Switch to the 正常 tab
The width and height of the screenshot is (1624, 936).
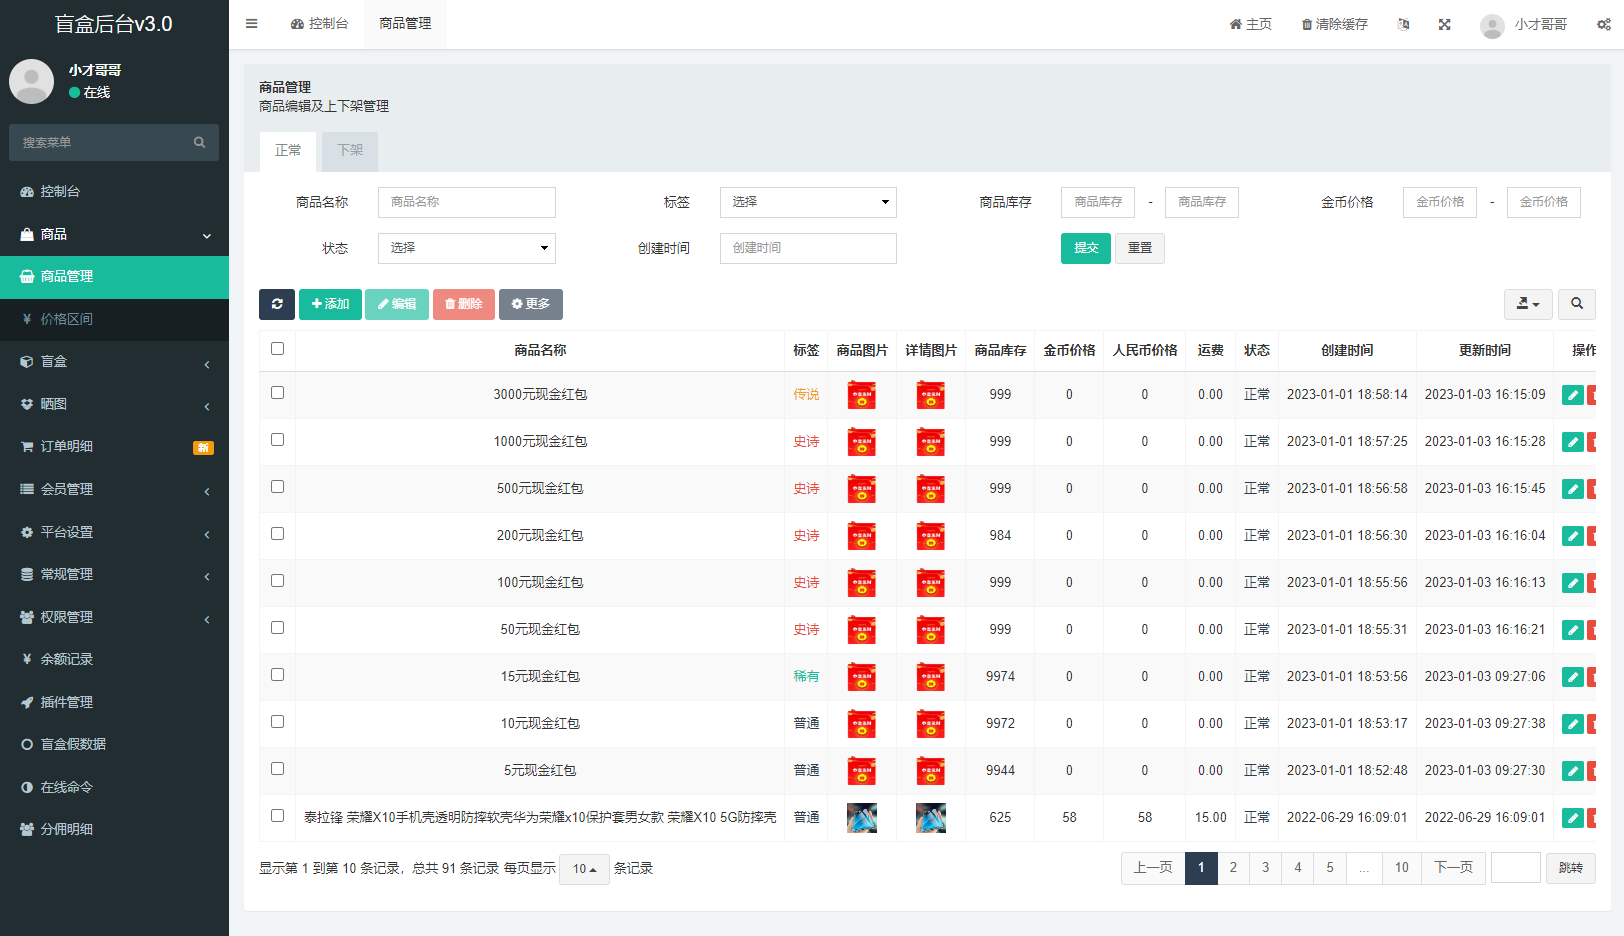click(x=288, y=151)
